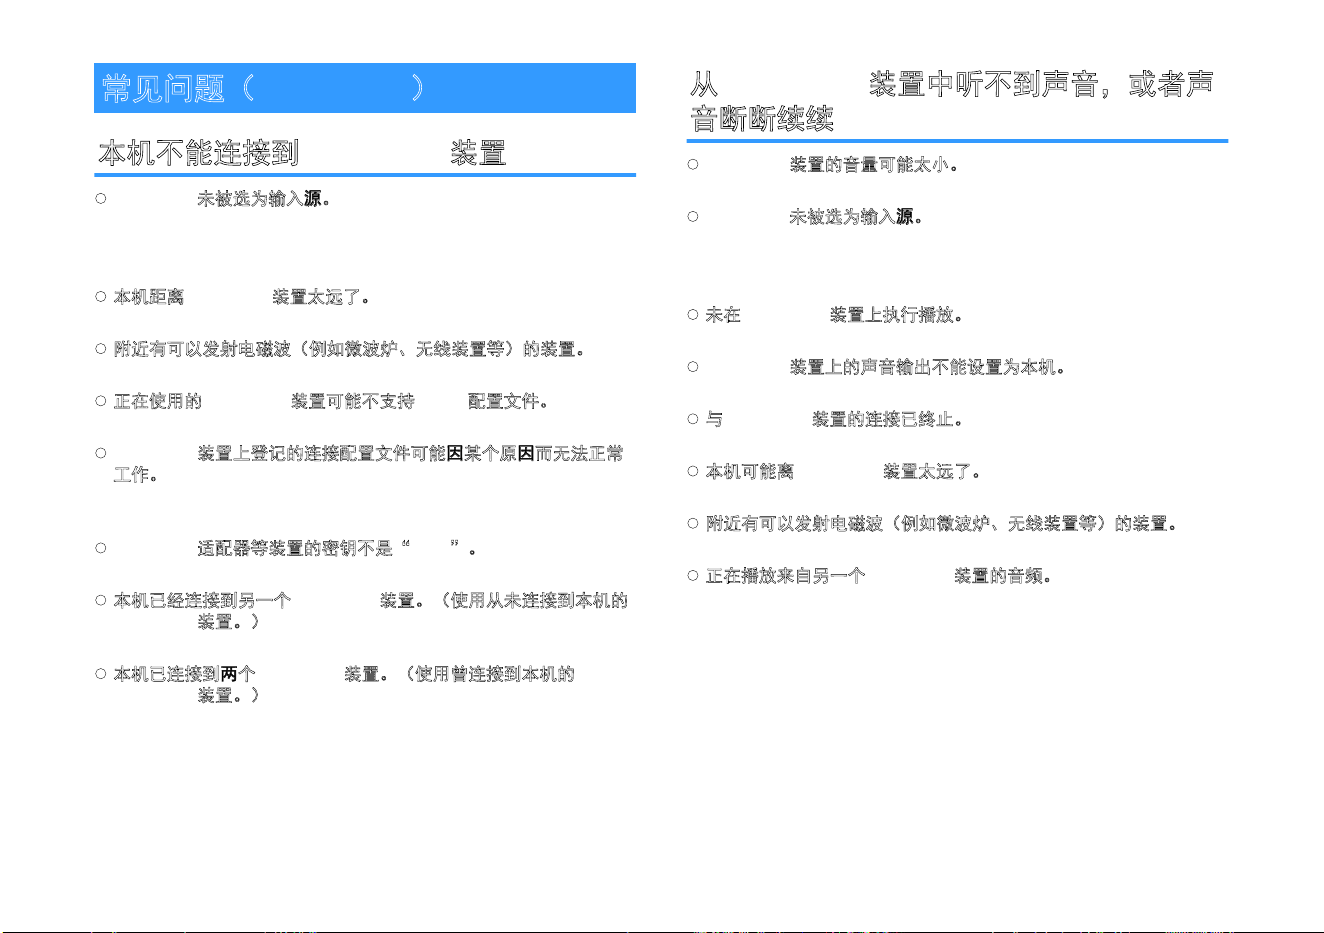The height and width of the screenshot is (933, 1324).
Task: Click the bullet circle before 正在使用的 装置可能不支持
Action: click(101, 401)
